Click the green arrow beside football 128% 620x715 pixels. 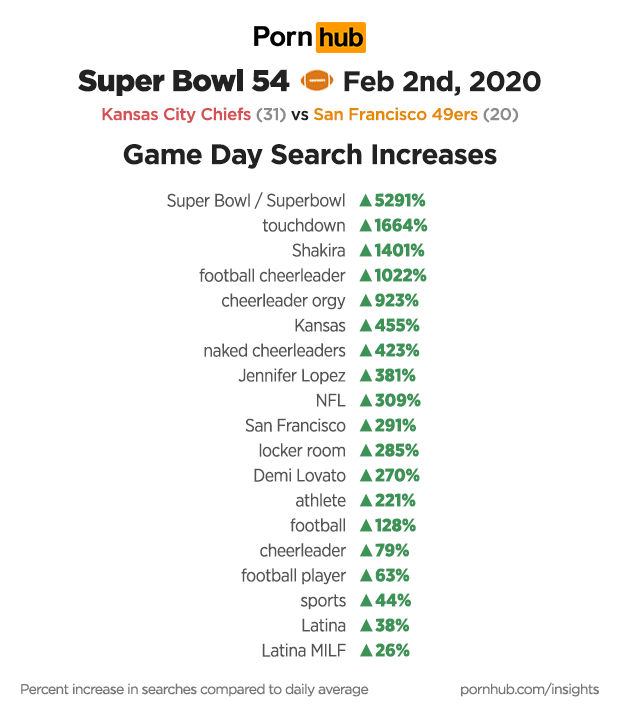(x=366, y=525)
